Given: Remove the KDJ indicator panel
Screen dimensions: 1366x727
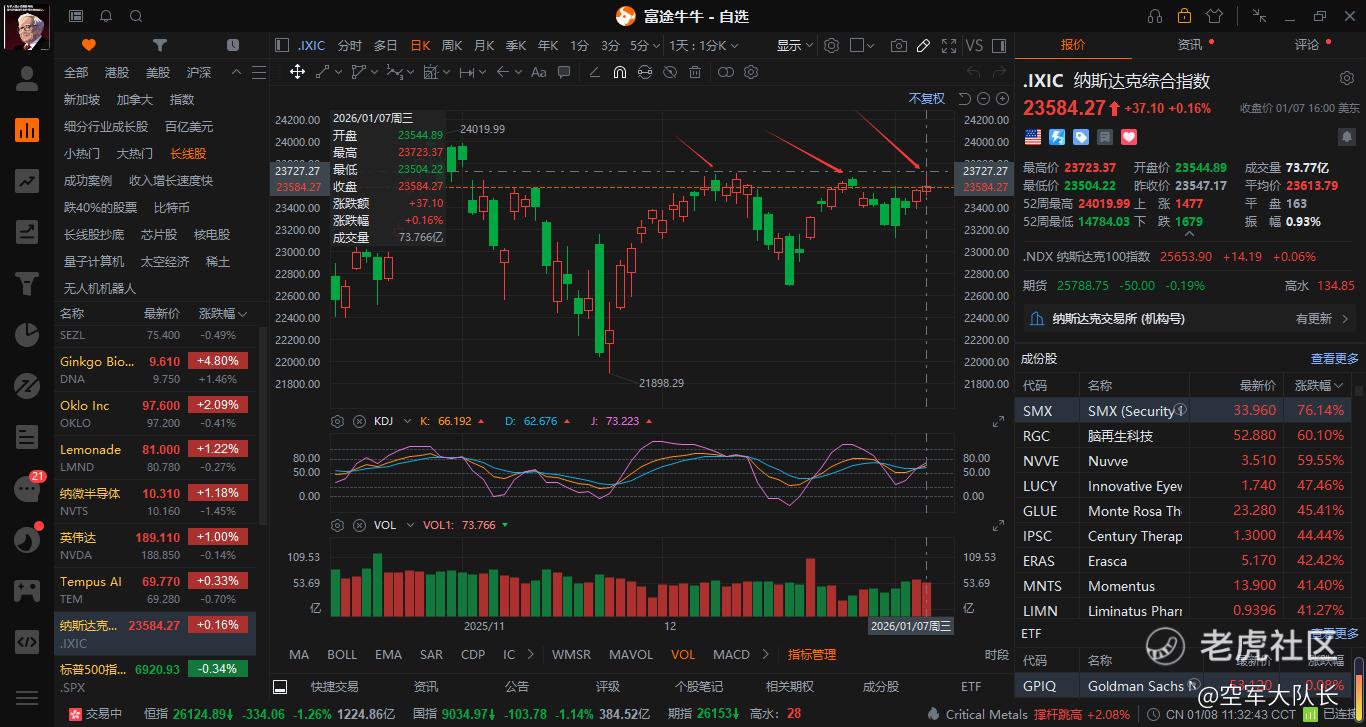Looking at the screenshot, I should (x=359, y=421).
